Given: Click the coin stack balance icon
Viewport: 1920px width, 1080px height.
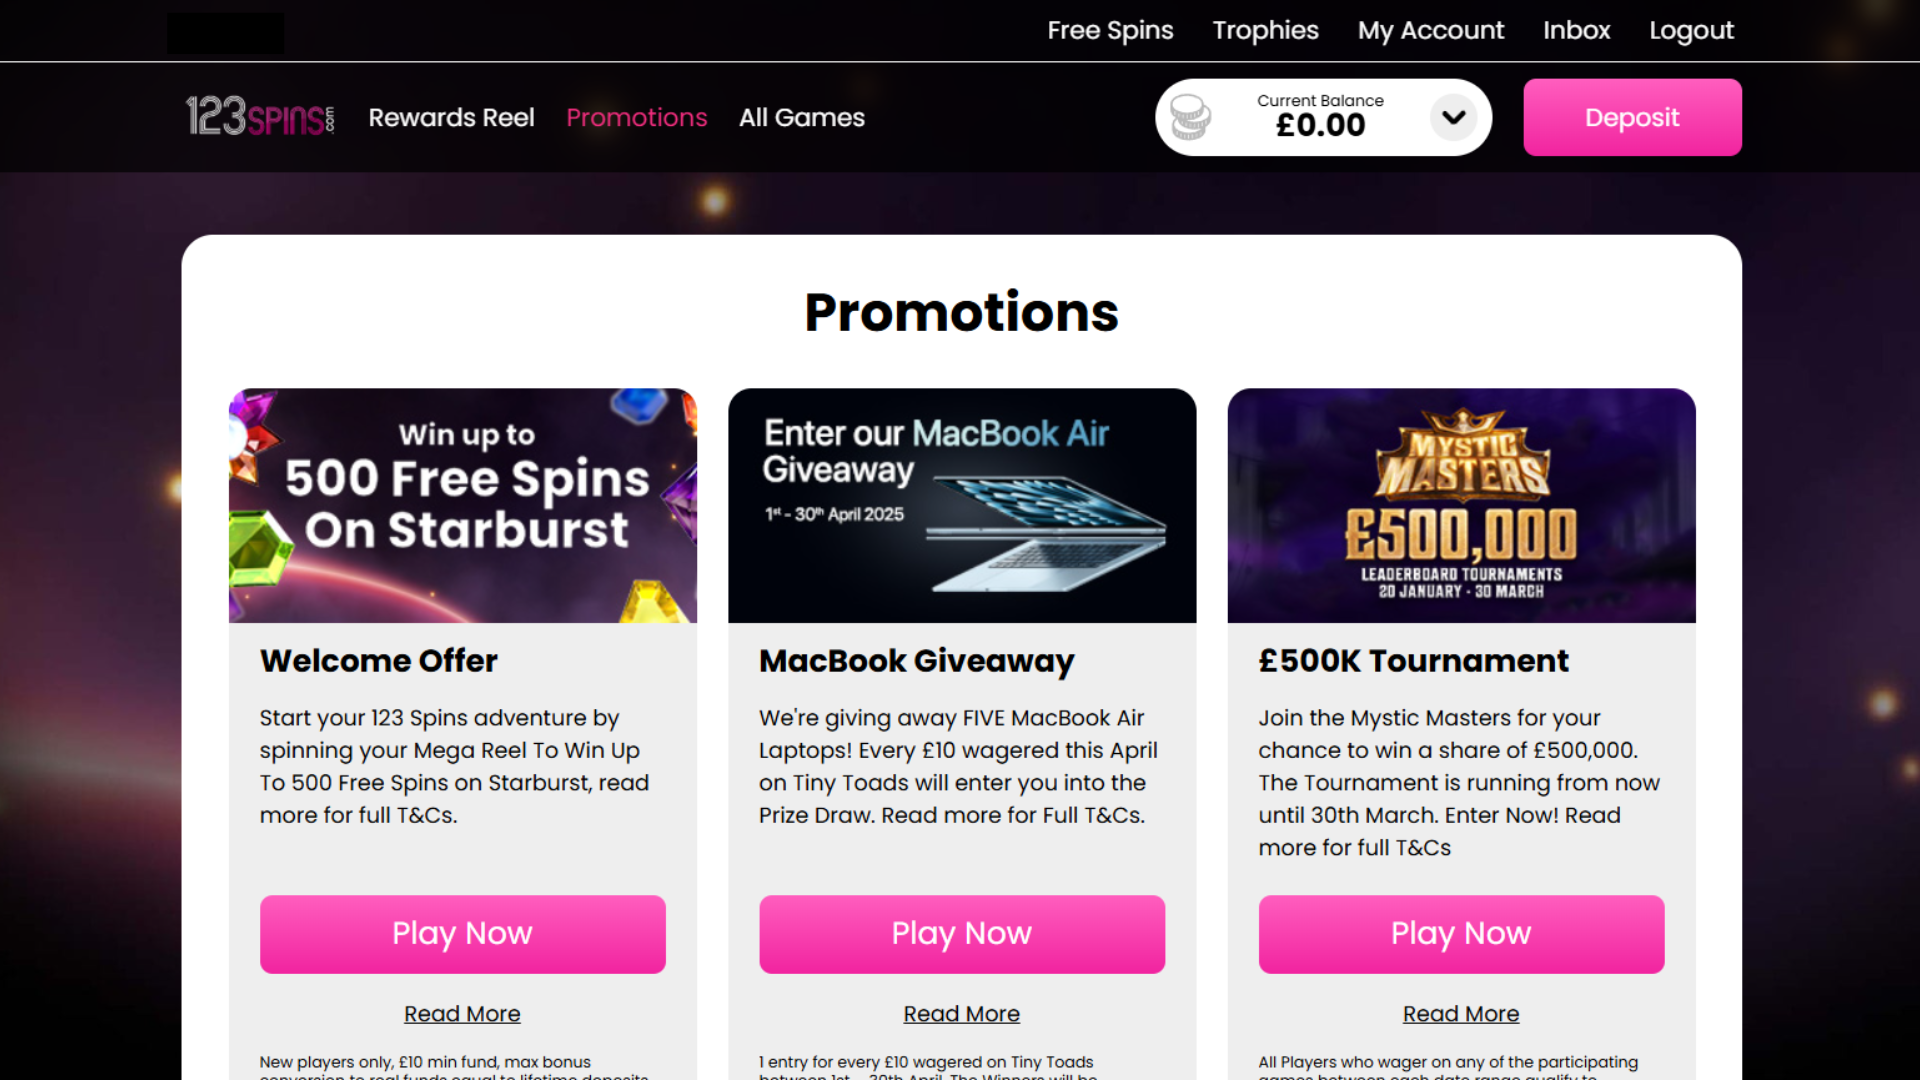Looking at the screenshot, I should click(1190, 117).
